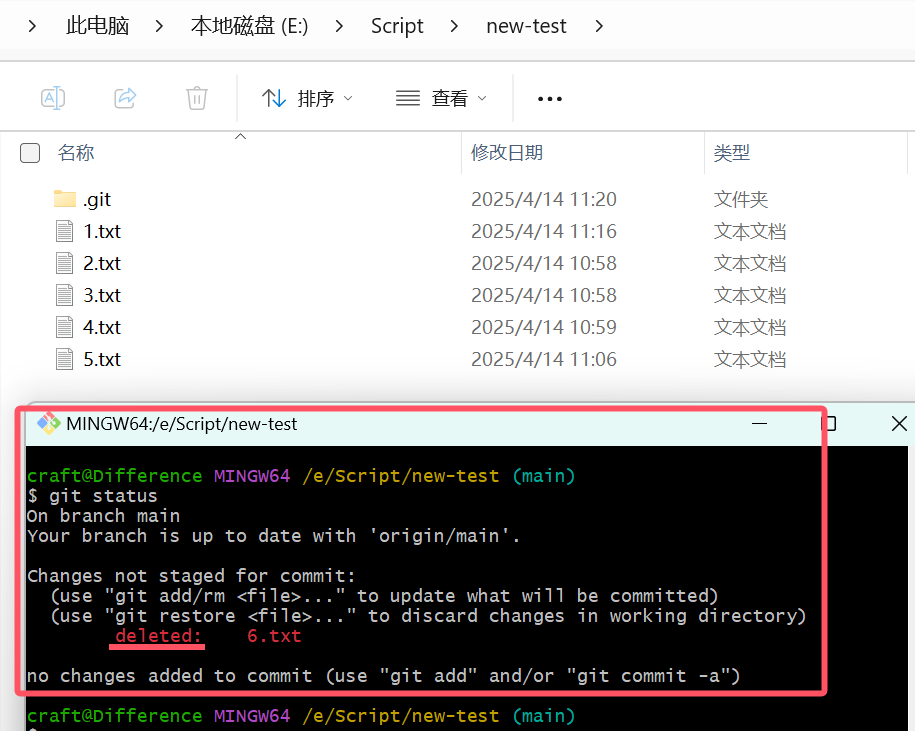This screenshot has height=731, width=915.
Task: Sort by the 名称 column header
Action: click(76, 153)
